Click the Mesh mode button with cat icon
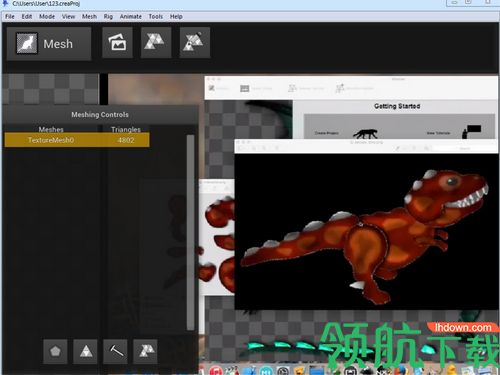Screen dimensions: 500x375 point(49,43)
